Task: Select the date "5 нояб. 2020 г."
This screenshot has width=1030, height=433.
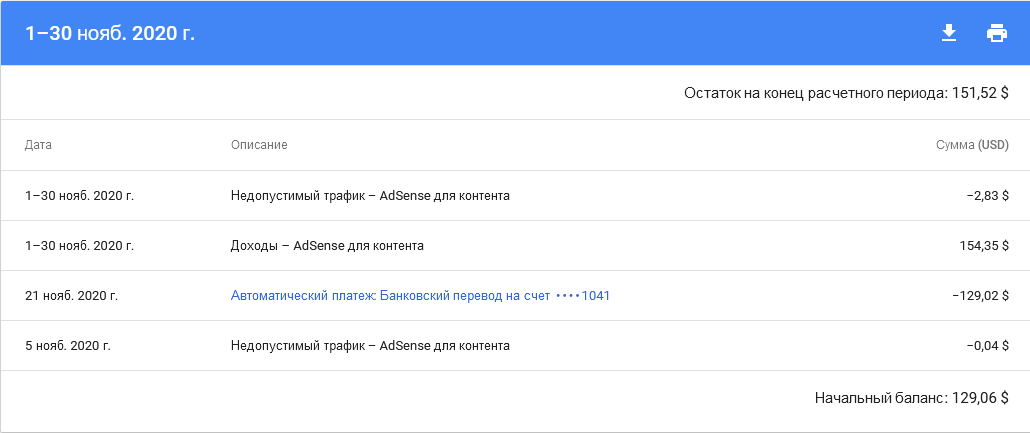Action: click(x=67, y=346)
